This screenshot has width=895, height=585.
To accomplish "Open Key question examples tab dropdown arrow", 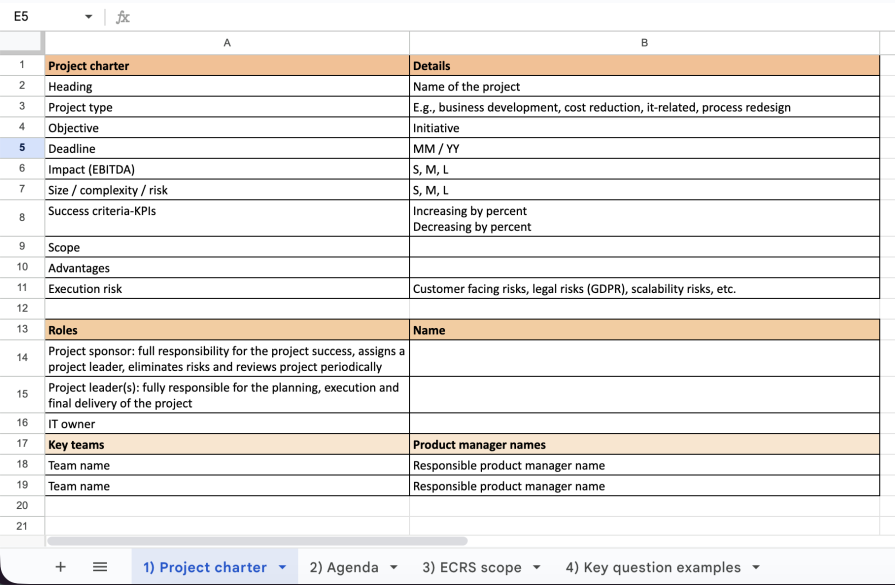I will tap(756, 567).
